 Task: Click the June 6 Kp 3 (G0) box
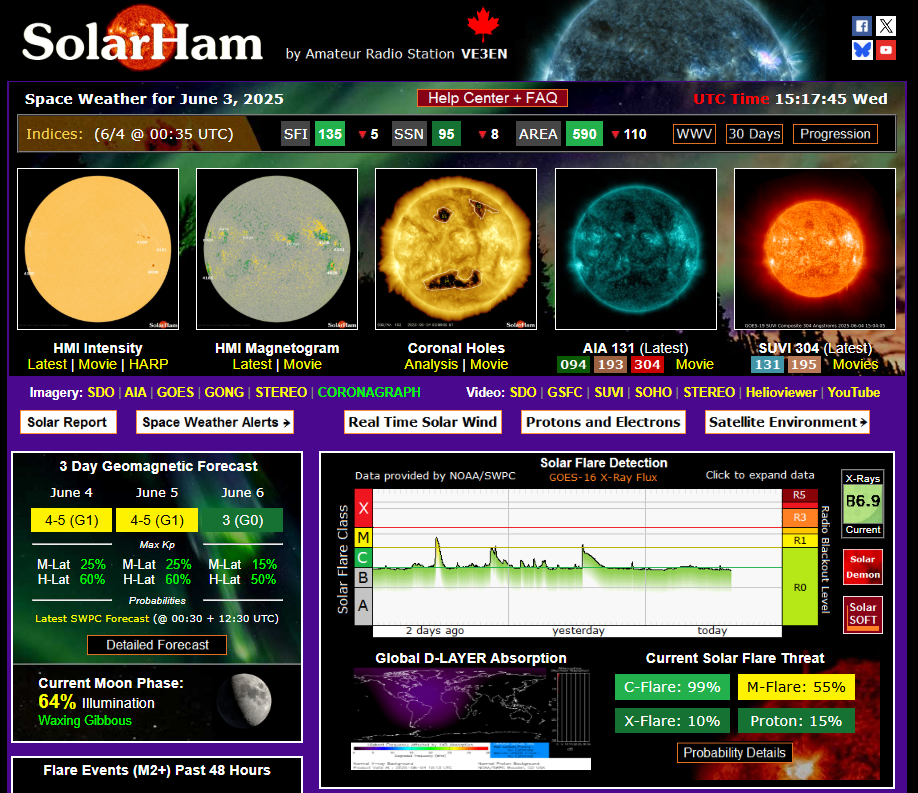click(x=242, y=520)
